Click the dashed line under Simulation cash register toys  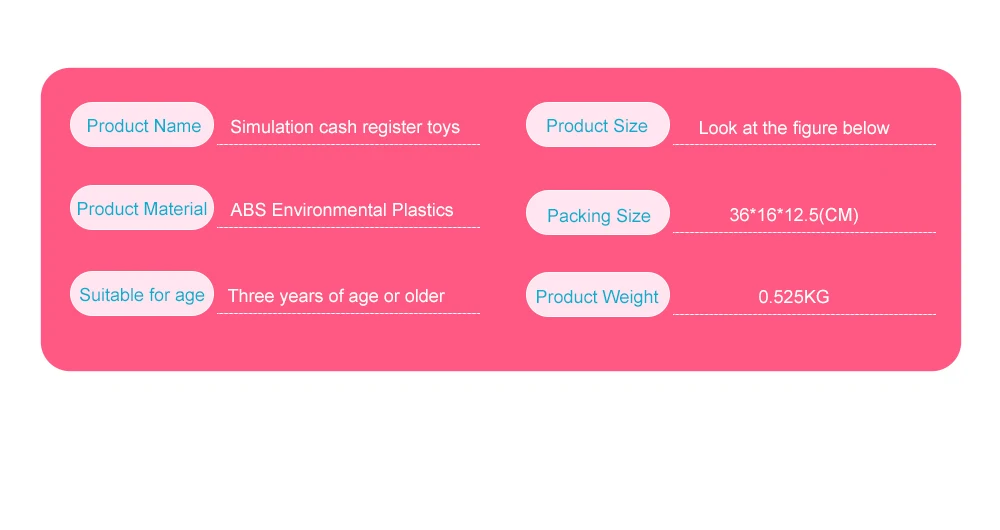348,145
